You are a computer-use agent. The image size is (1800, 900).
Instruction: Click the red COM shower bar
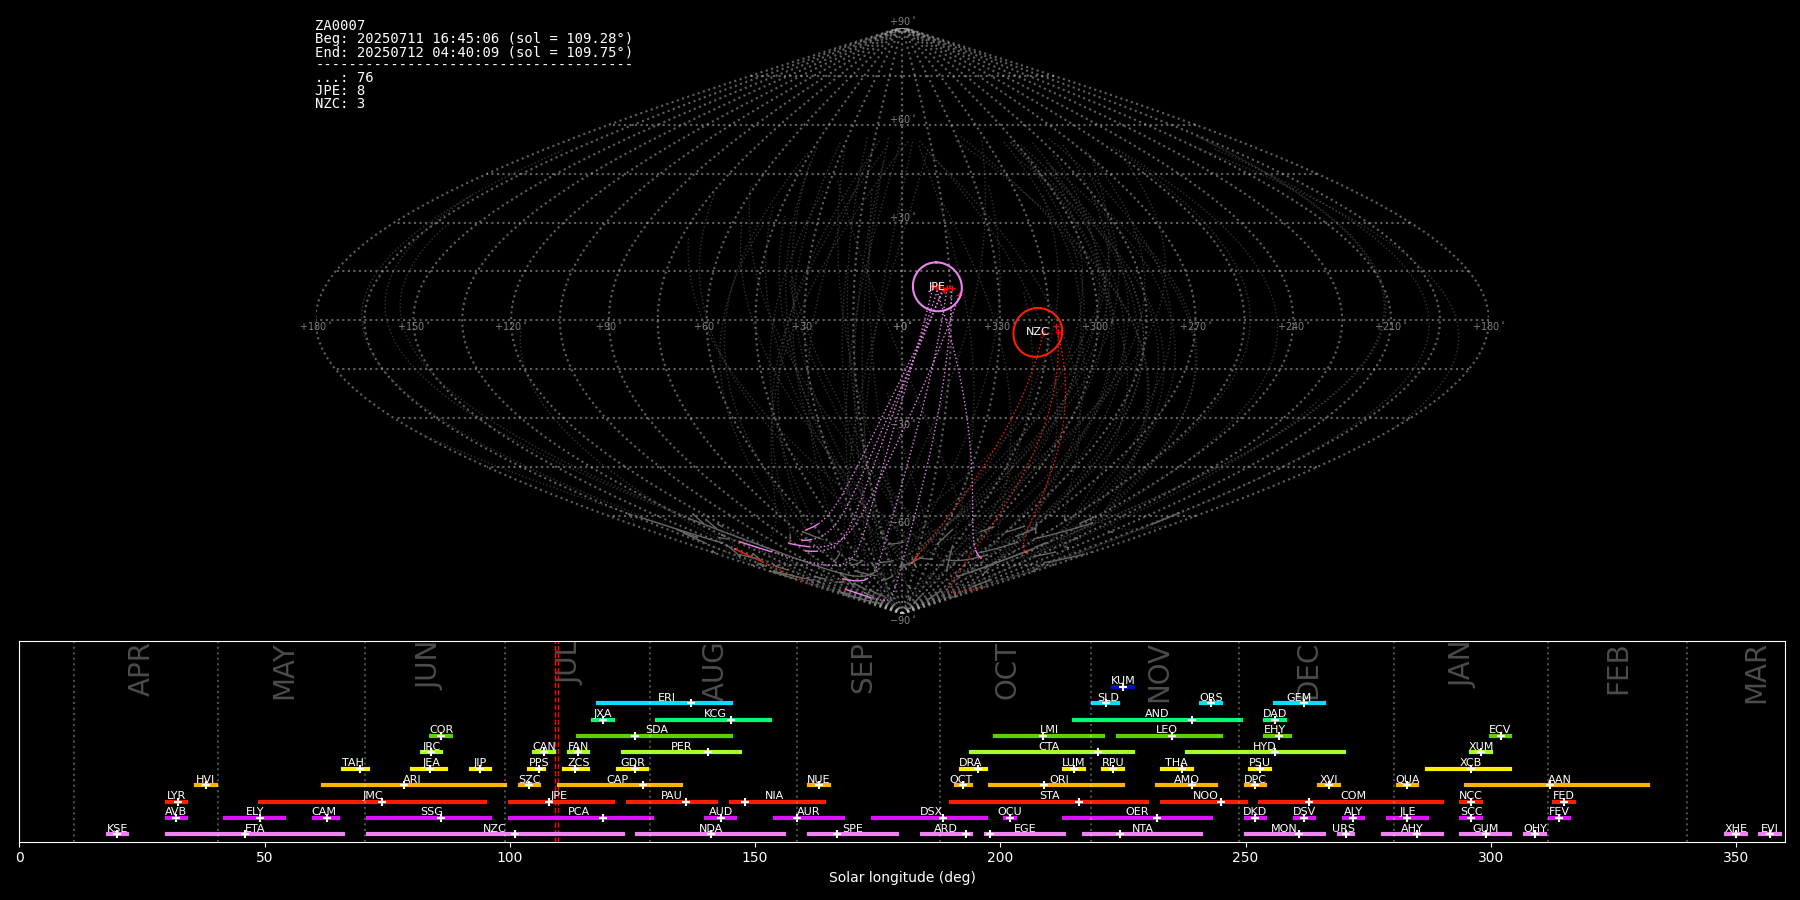[x=1351, y=802]
